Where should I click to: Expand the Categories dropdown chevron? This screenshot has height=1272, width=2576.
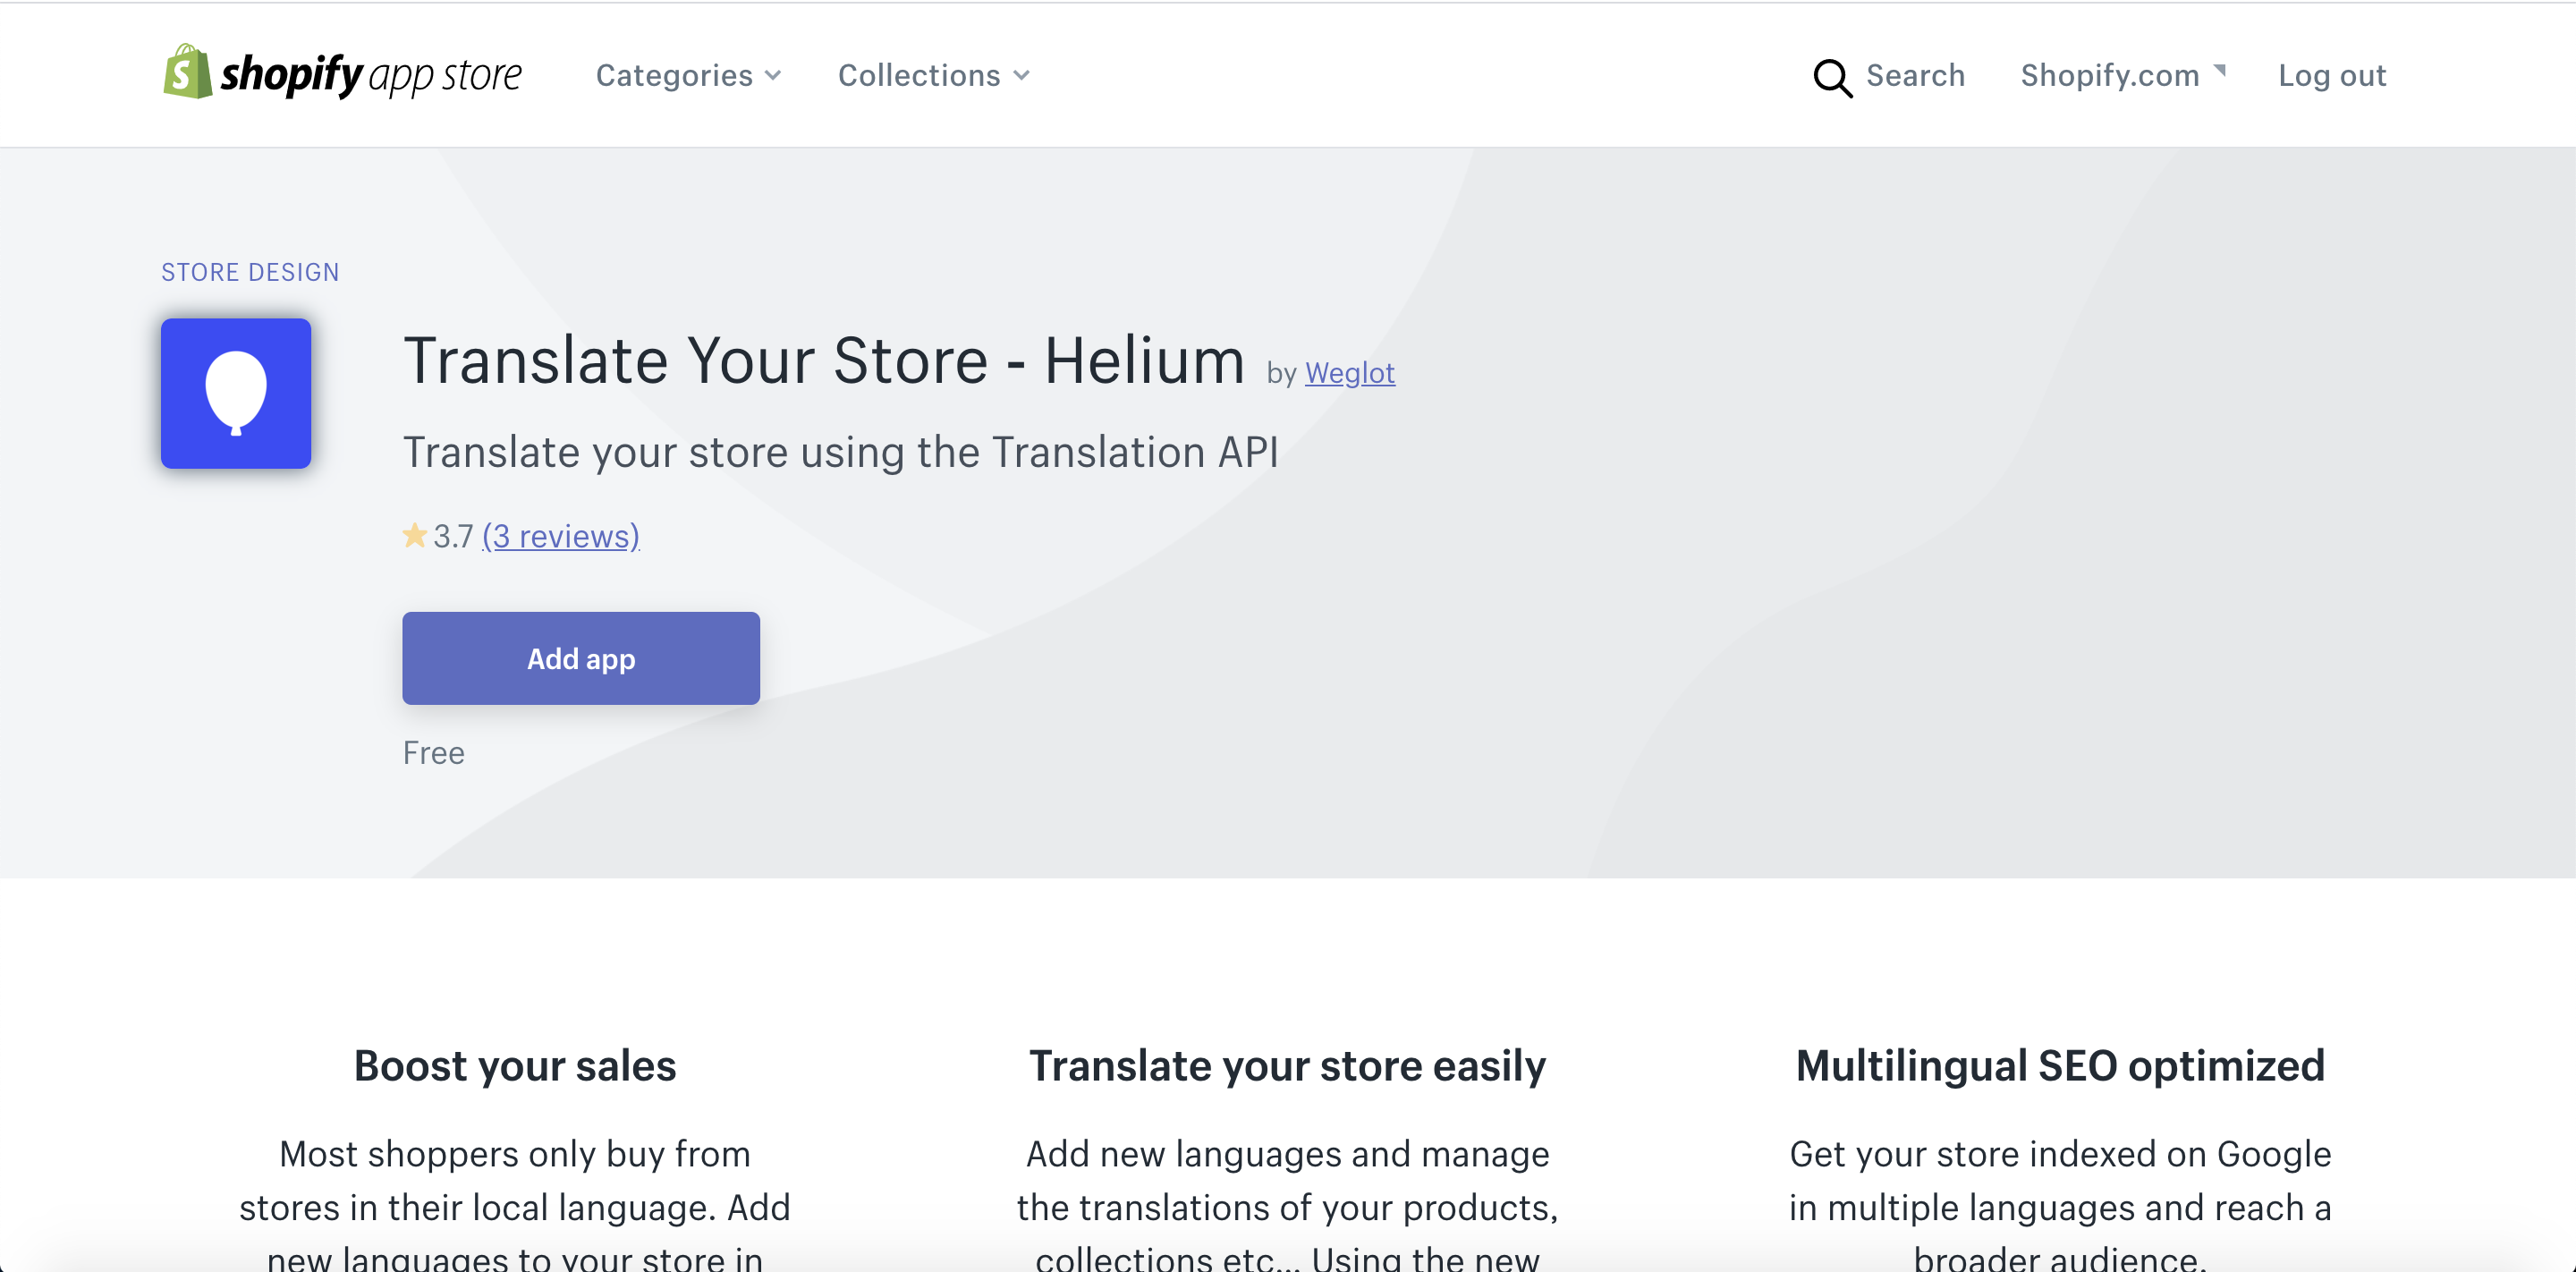[773, 76]
